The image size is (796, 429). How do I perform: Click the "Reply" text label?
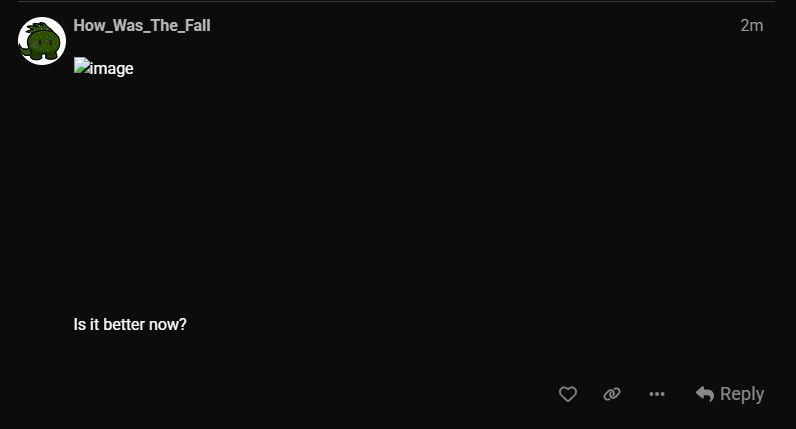[x=742, y=394]
